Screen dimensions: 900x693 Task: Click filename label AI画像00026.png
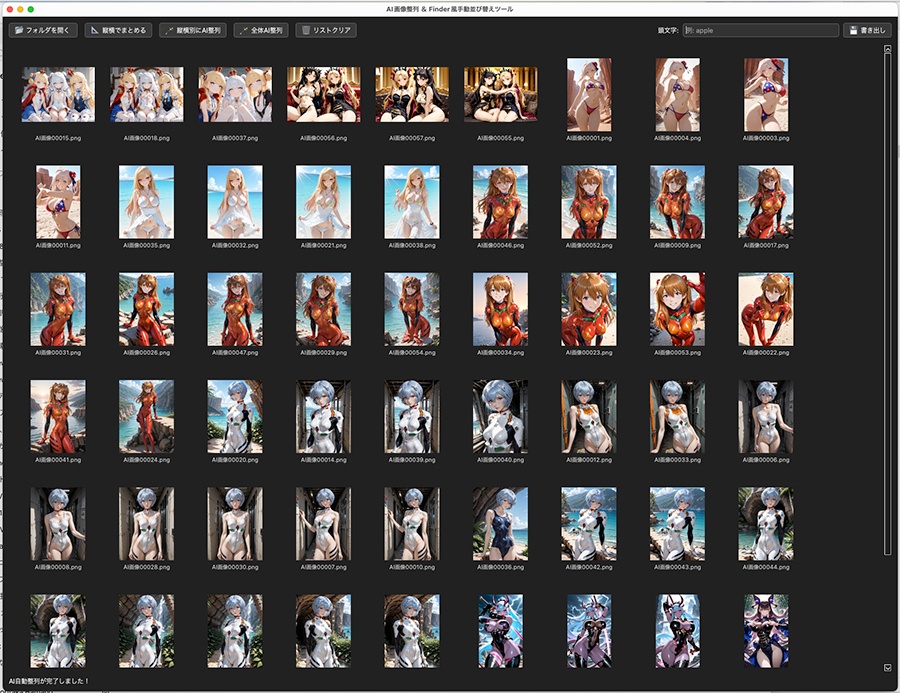tap(146, 353)
